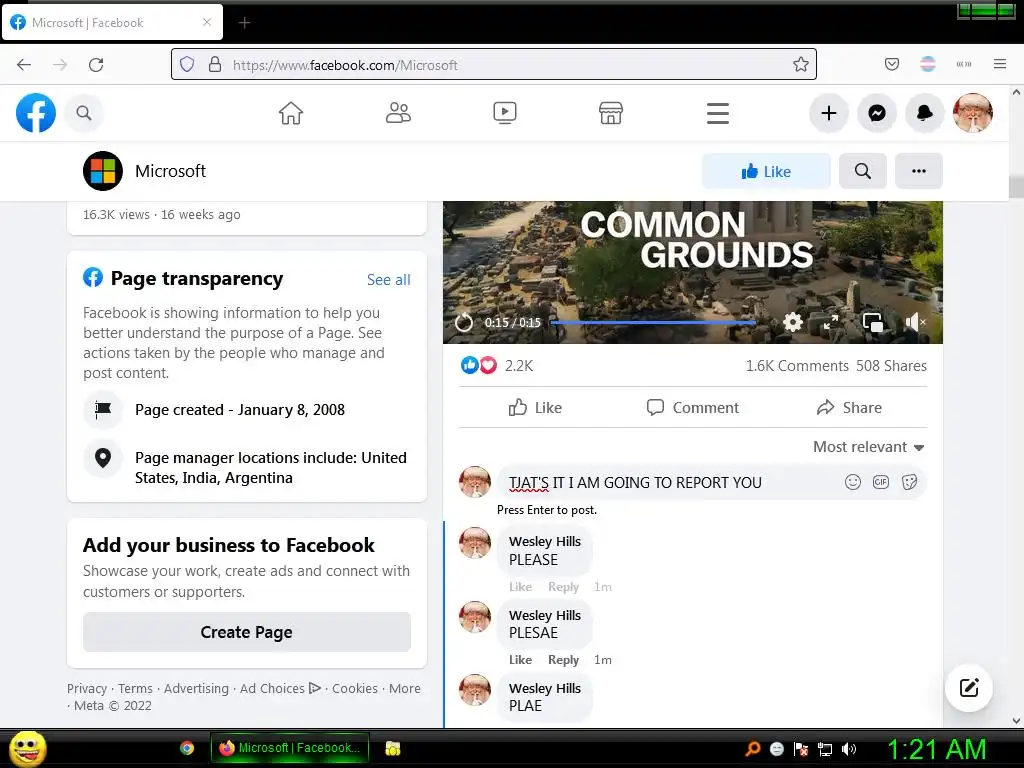Viewport: 1024px width, 768px height.
Task: Select the Microsoft | Facebook tab
Action: click(112, 22)
